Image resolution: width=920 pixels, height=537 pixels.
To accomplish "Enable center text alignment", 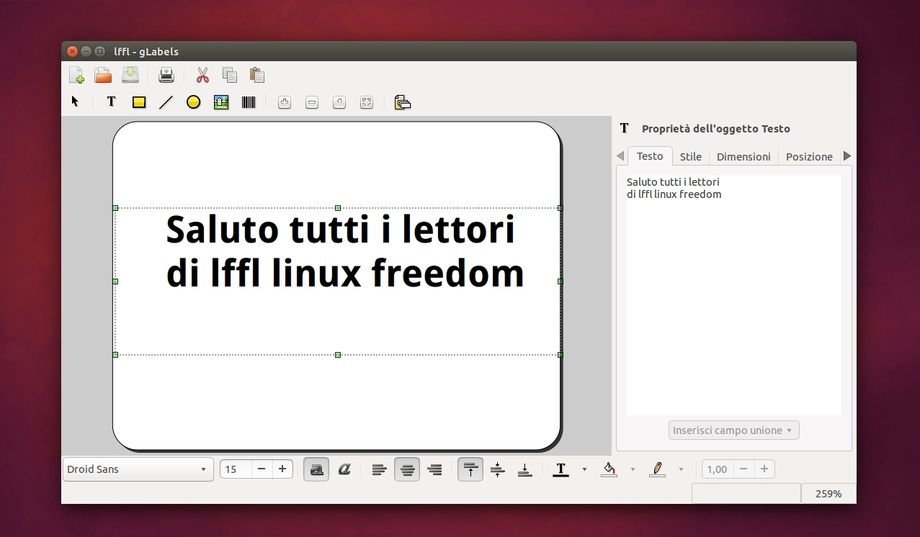I will 406,469.
